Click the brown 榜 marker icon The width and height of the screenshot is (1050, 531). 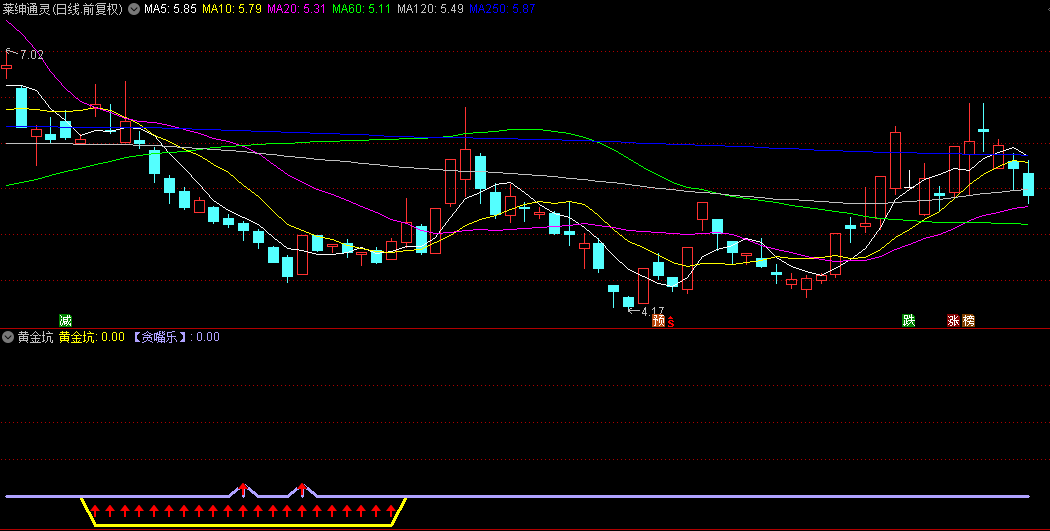coord(968,321)
